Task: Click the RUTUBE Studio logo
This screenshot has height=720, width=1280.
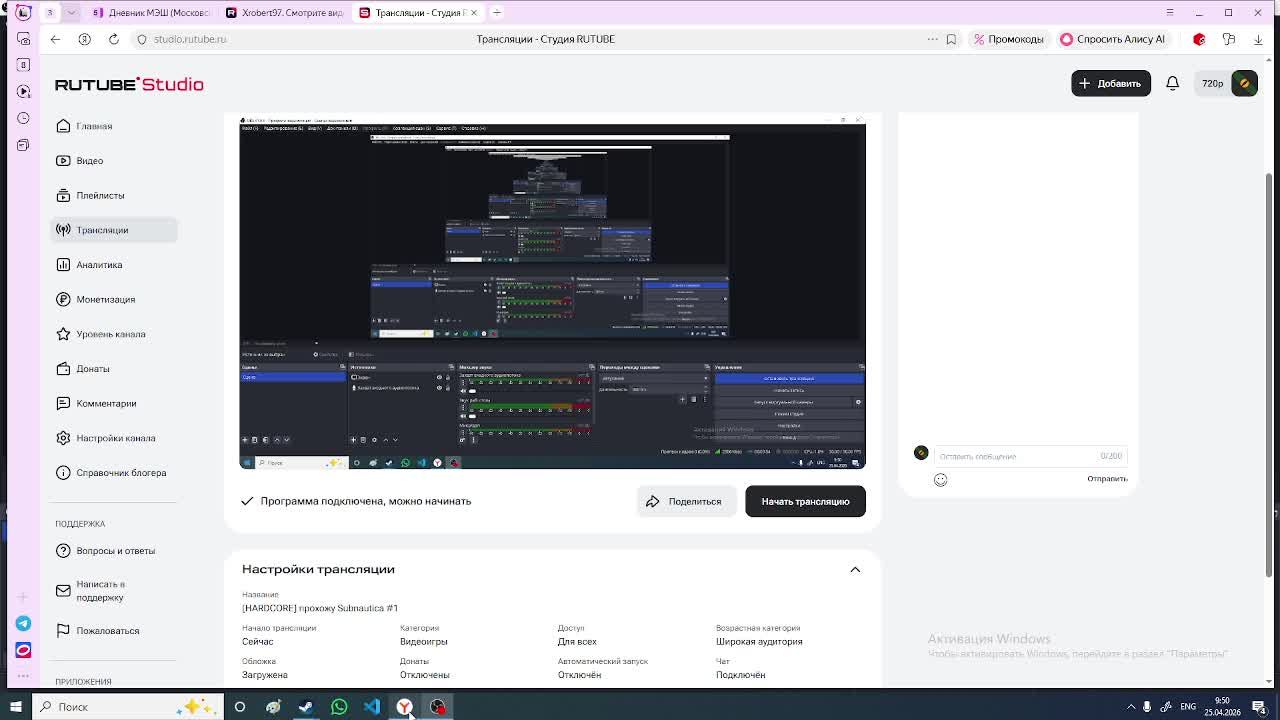Action: (x=129, y=84)
